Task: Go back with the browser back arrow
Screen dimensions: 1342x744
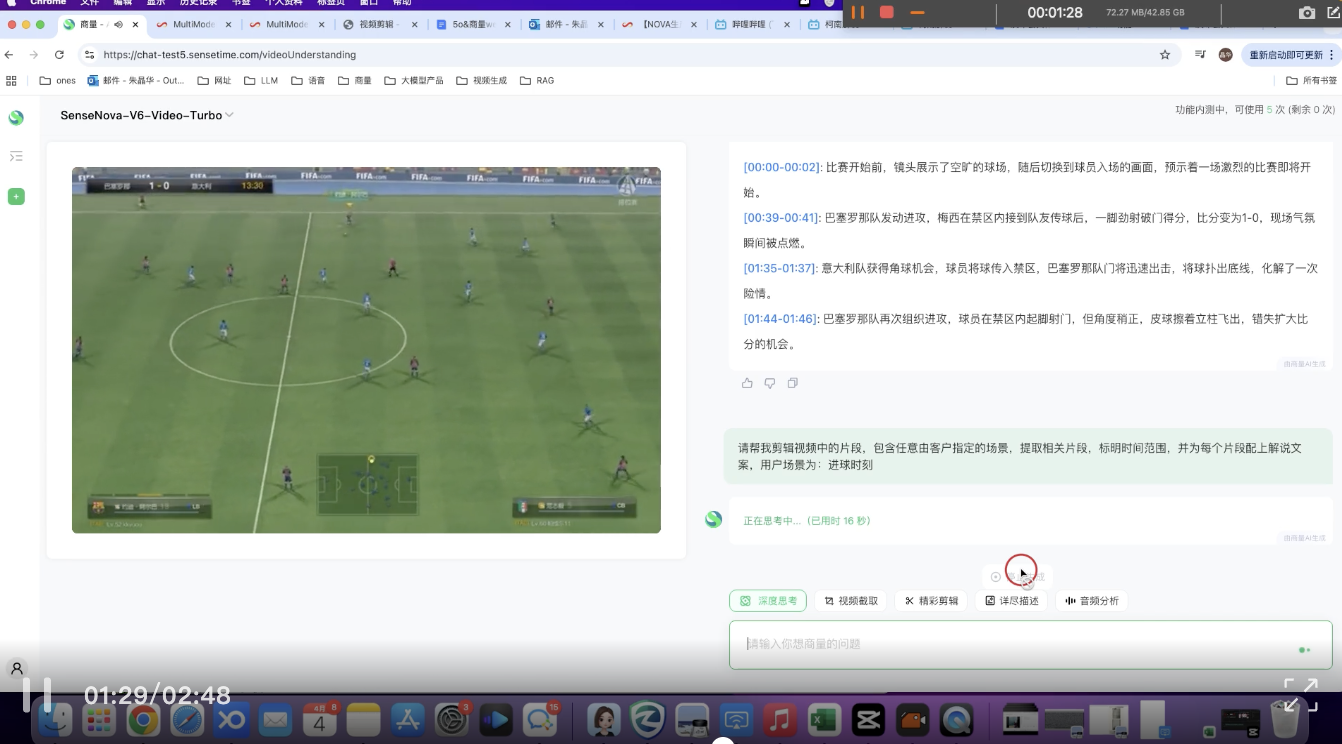Action: (x=10, y=55)
